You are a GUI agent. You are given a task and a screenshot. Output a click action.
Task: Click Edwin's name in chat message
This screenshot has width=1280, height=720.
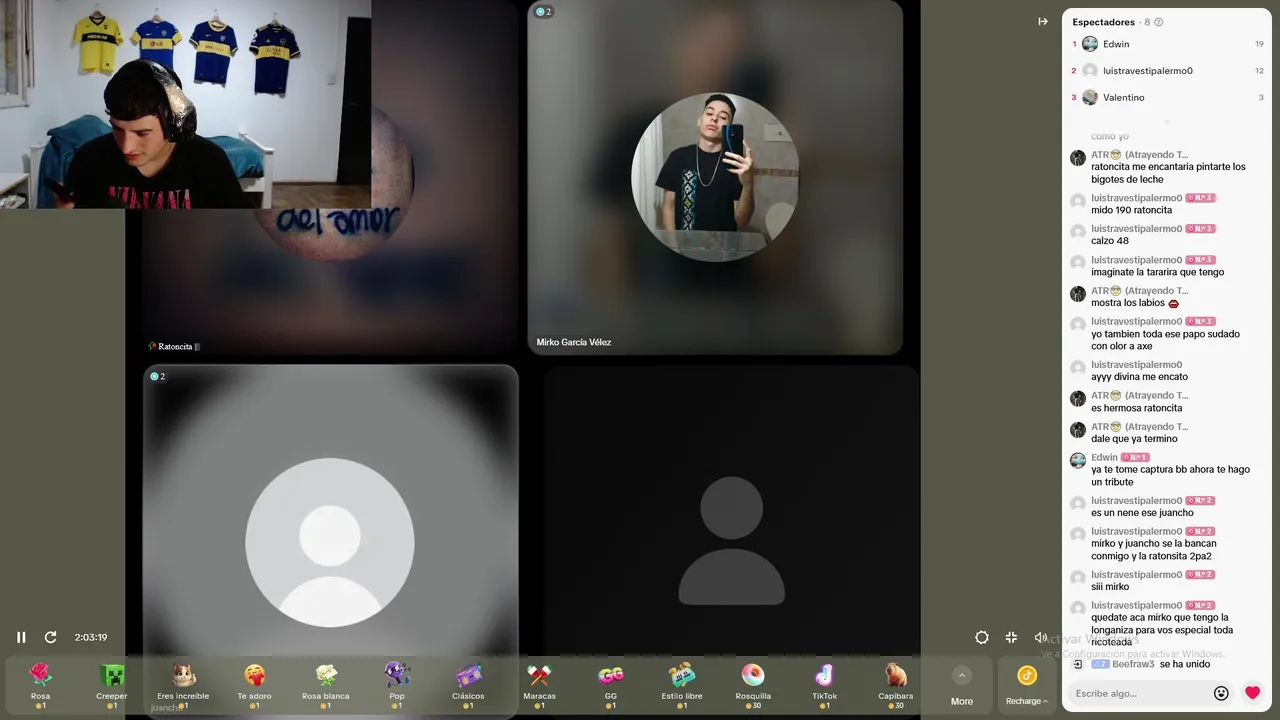pyautogui.click(x=1104, y=458)
